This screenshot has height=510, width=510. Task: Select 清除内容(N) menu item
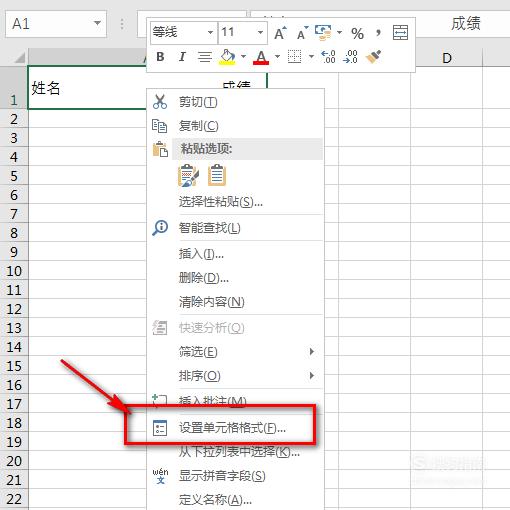coord(235,302)
